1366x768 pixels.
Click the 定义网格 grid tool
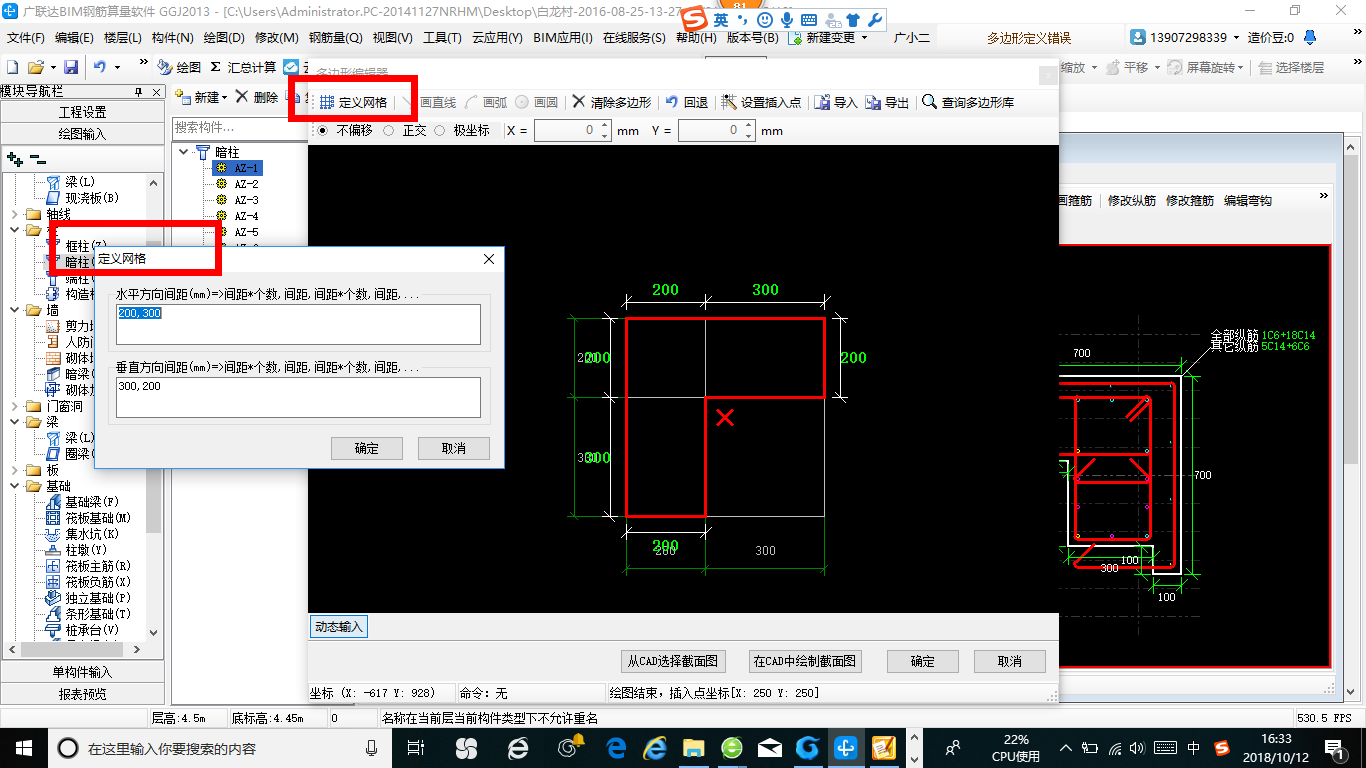coord(353,102)
